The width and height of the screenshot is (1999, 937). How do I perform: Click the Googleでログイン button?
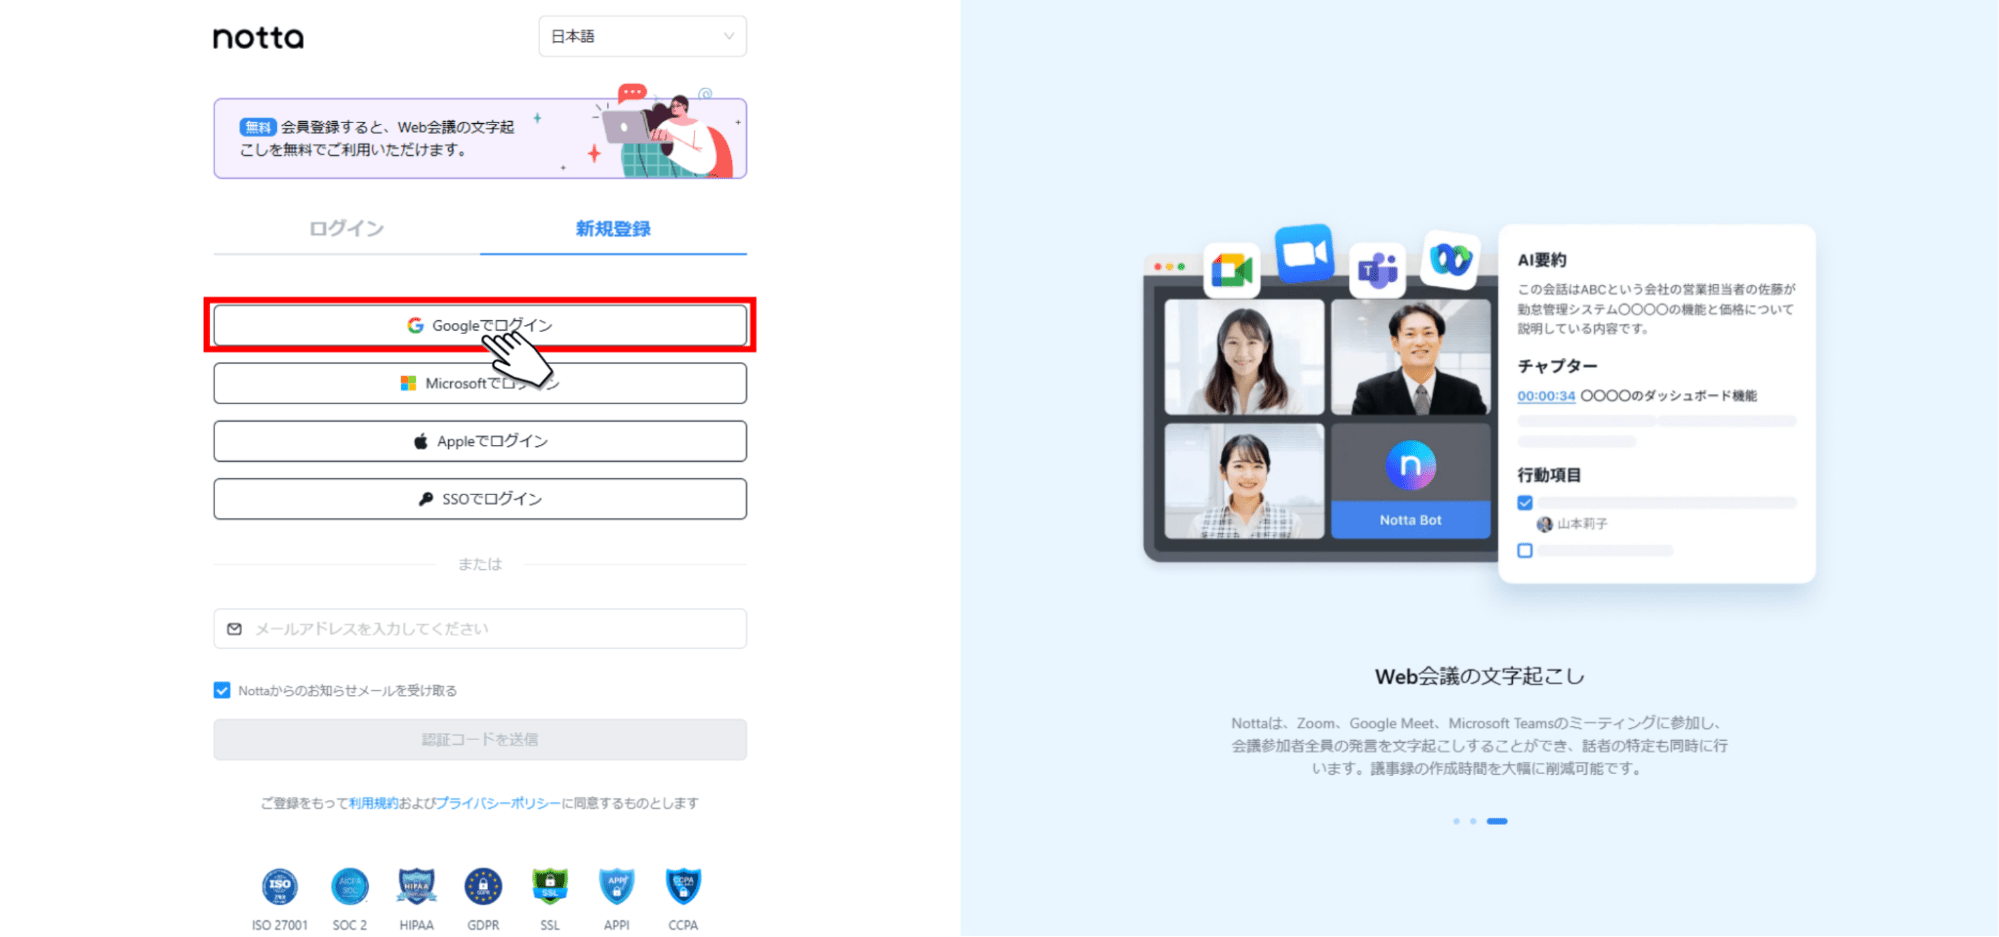tap(480, 325)
